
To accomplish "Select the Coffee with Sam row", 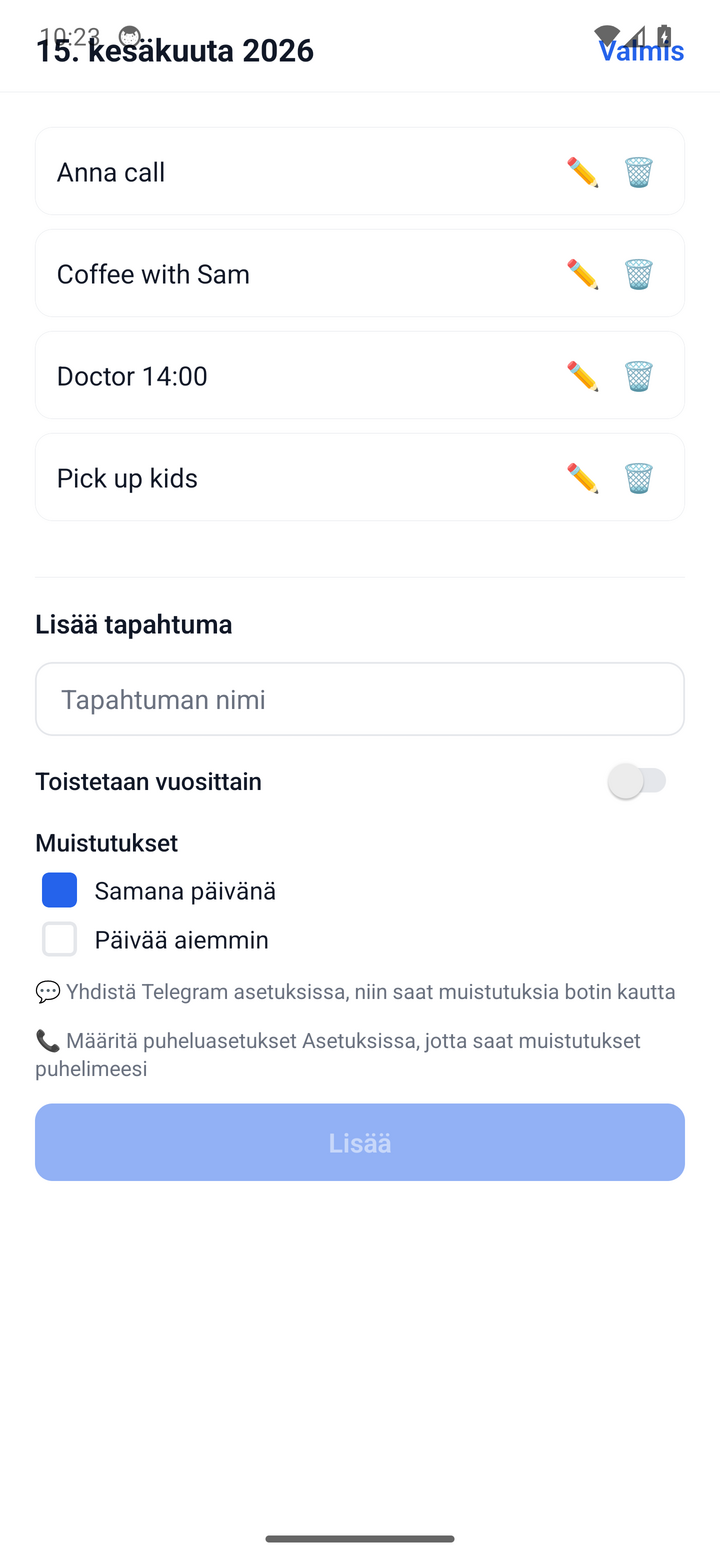I will coord(360,273).
